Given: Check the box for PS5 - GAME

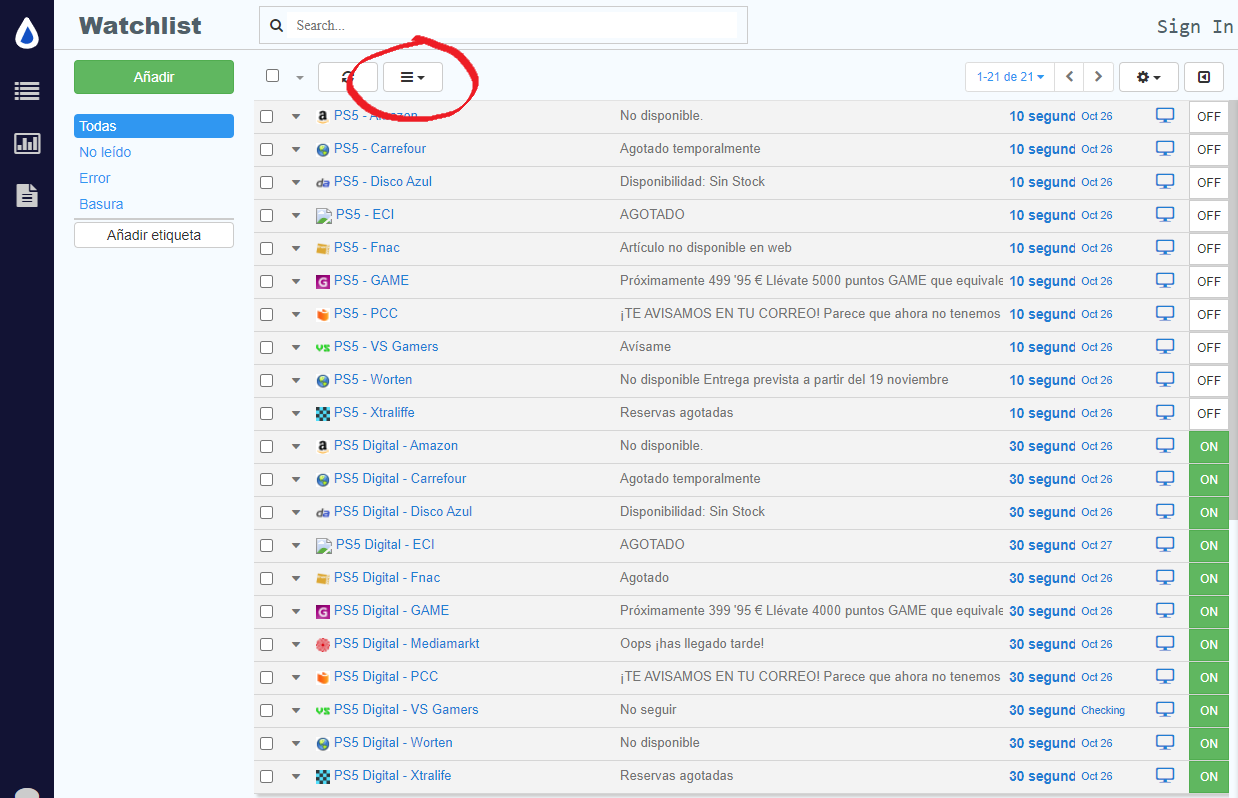Looking at the screenshot, I should click(x=267, y=281).
